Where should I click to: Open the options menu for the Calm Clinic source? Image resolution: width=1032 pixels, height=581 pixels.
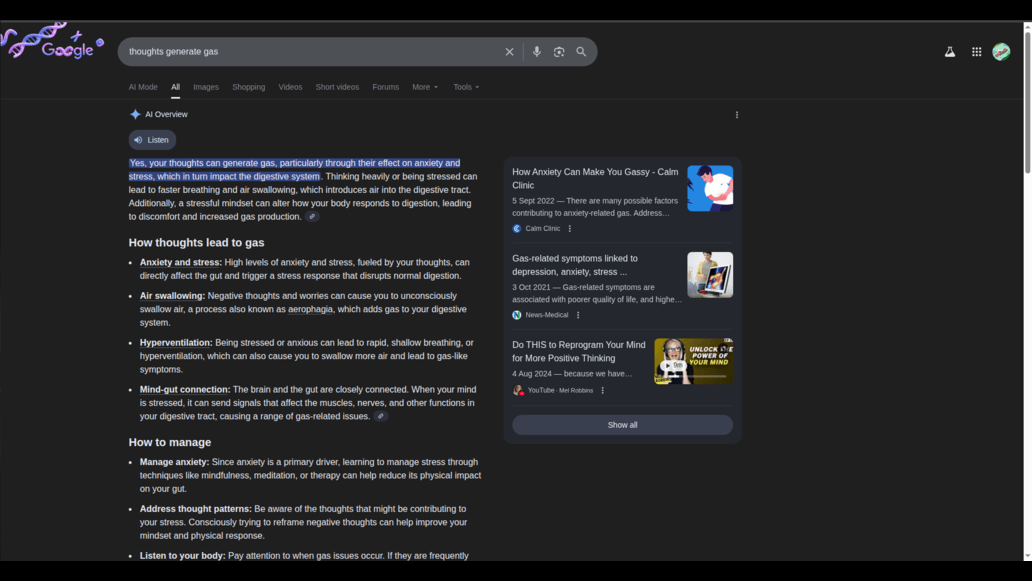(x=570, y=229)
